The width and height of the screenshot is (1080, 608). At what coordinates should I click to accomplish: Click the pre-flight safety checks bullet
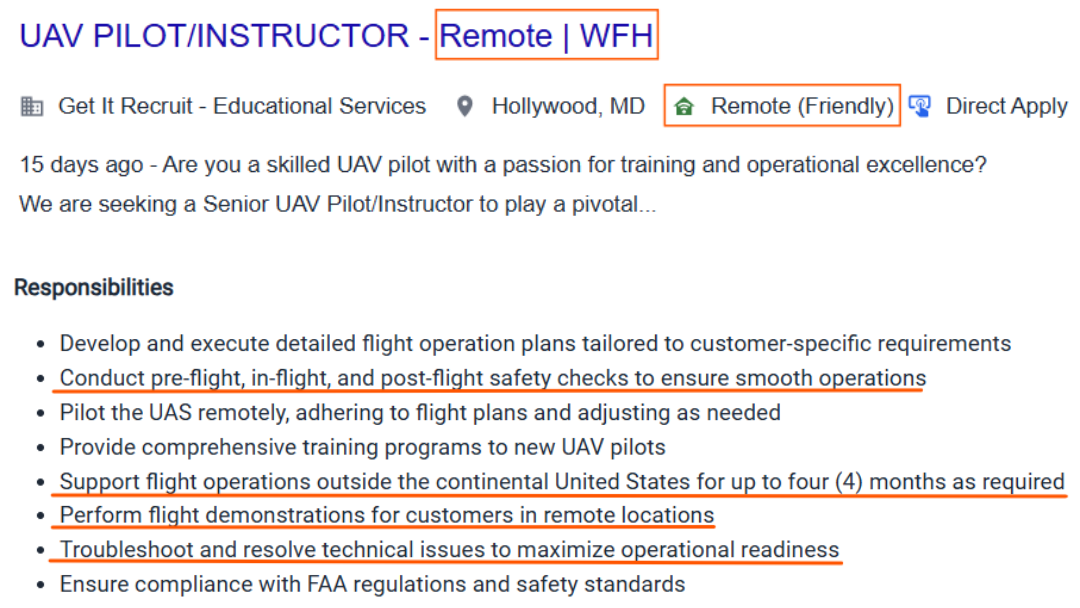[x=492, y=379]
